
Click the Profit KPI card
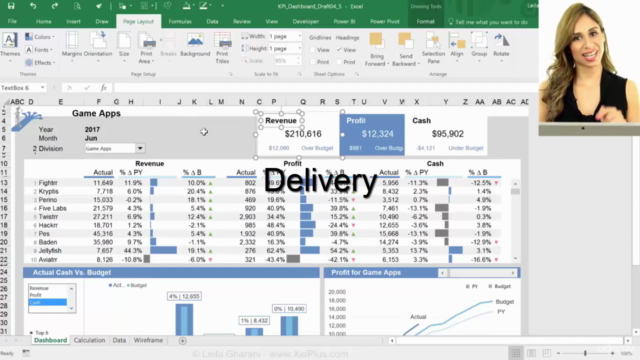click(x=372, y=134)
